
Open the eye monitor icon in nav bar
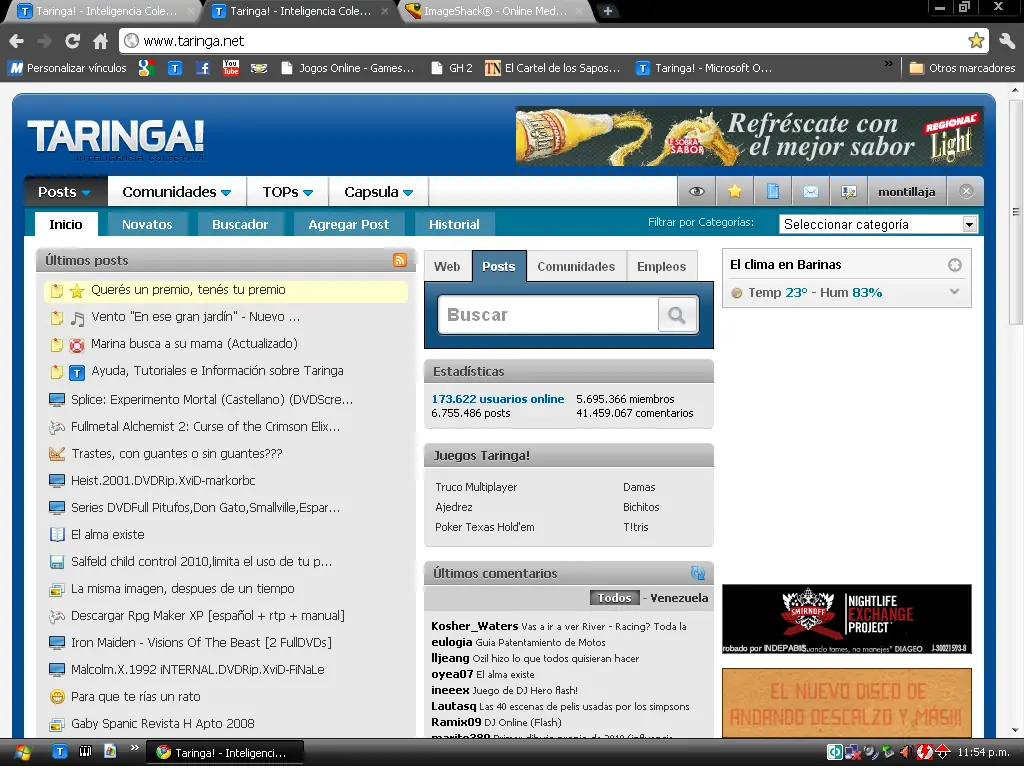coord(697,191)
